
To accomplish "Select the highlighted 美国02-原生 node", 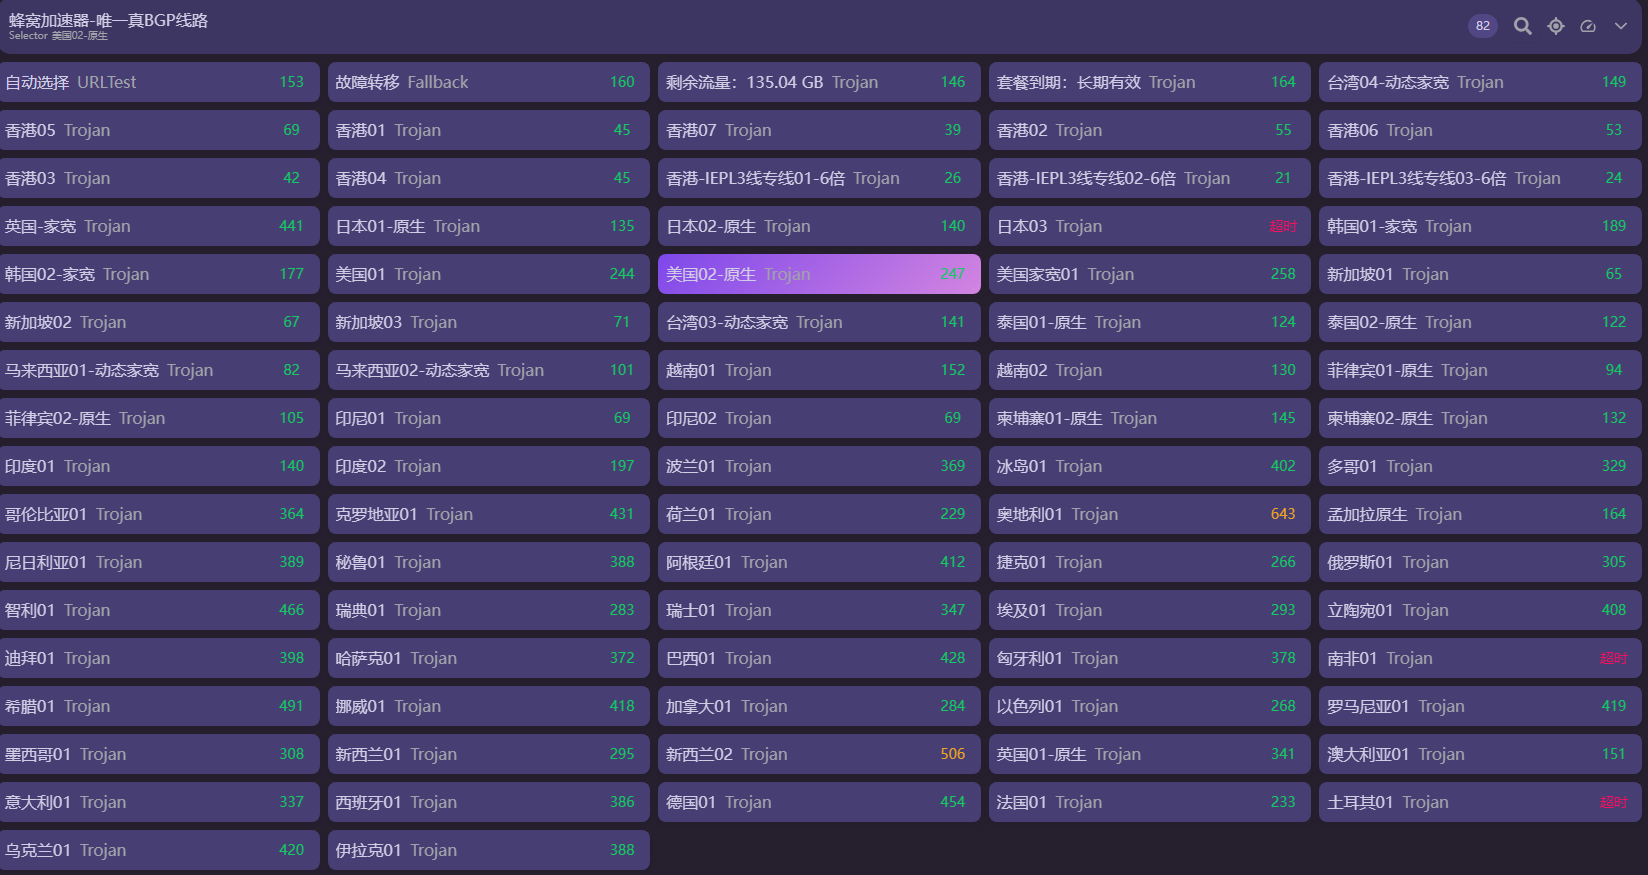I will [818, 274].
